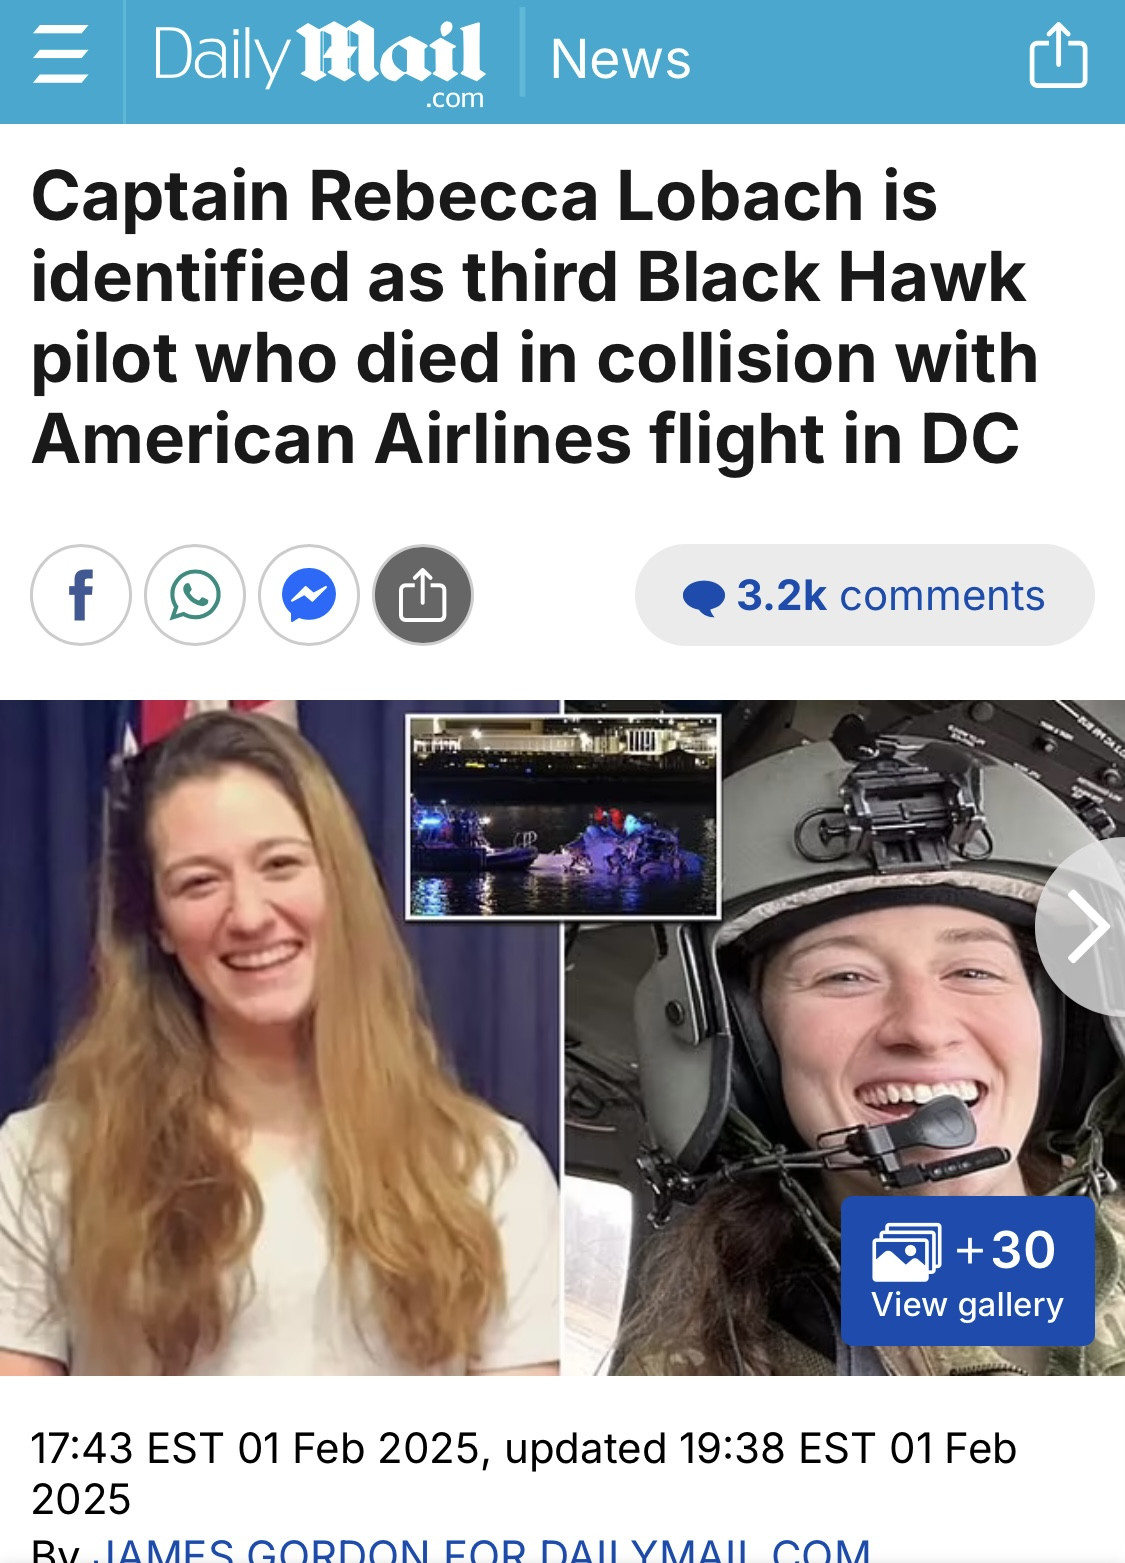Tap the share icon in header
Viewport: 1125px width, 1563px height.
tap(1058, 56)
